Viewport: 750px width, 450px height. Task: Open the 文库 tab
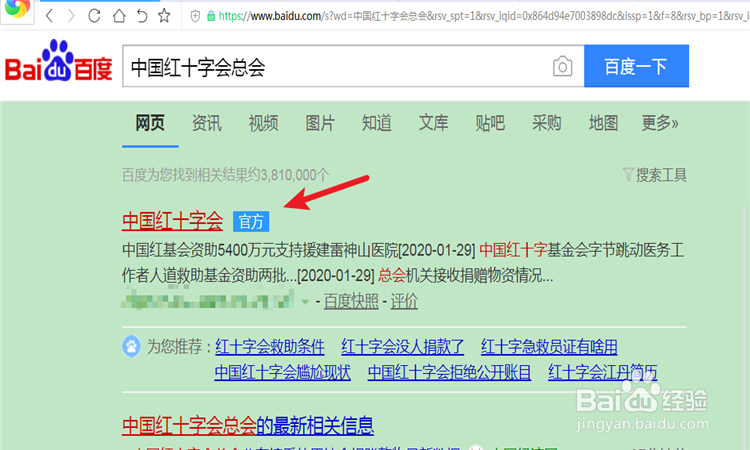point(433,123)
